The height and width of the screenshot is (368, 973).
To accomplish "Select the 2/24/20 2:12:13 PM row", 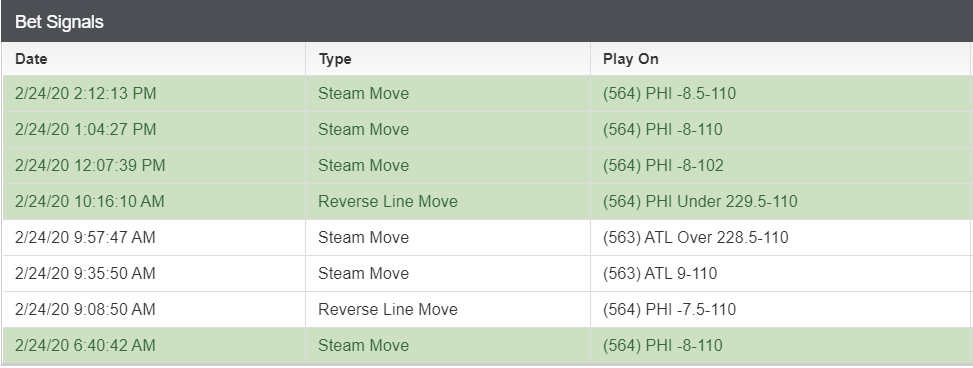I will [x=487, y=94].
